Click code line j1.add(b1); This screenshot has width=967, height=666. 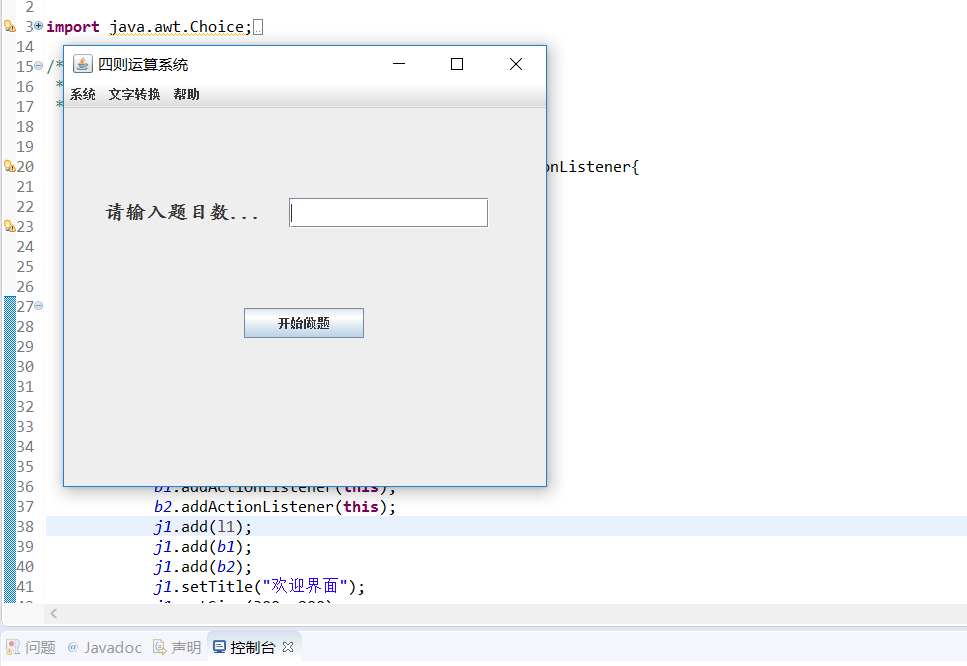[203, 547]
